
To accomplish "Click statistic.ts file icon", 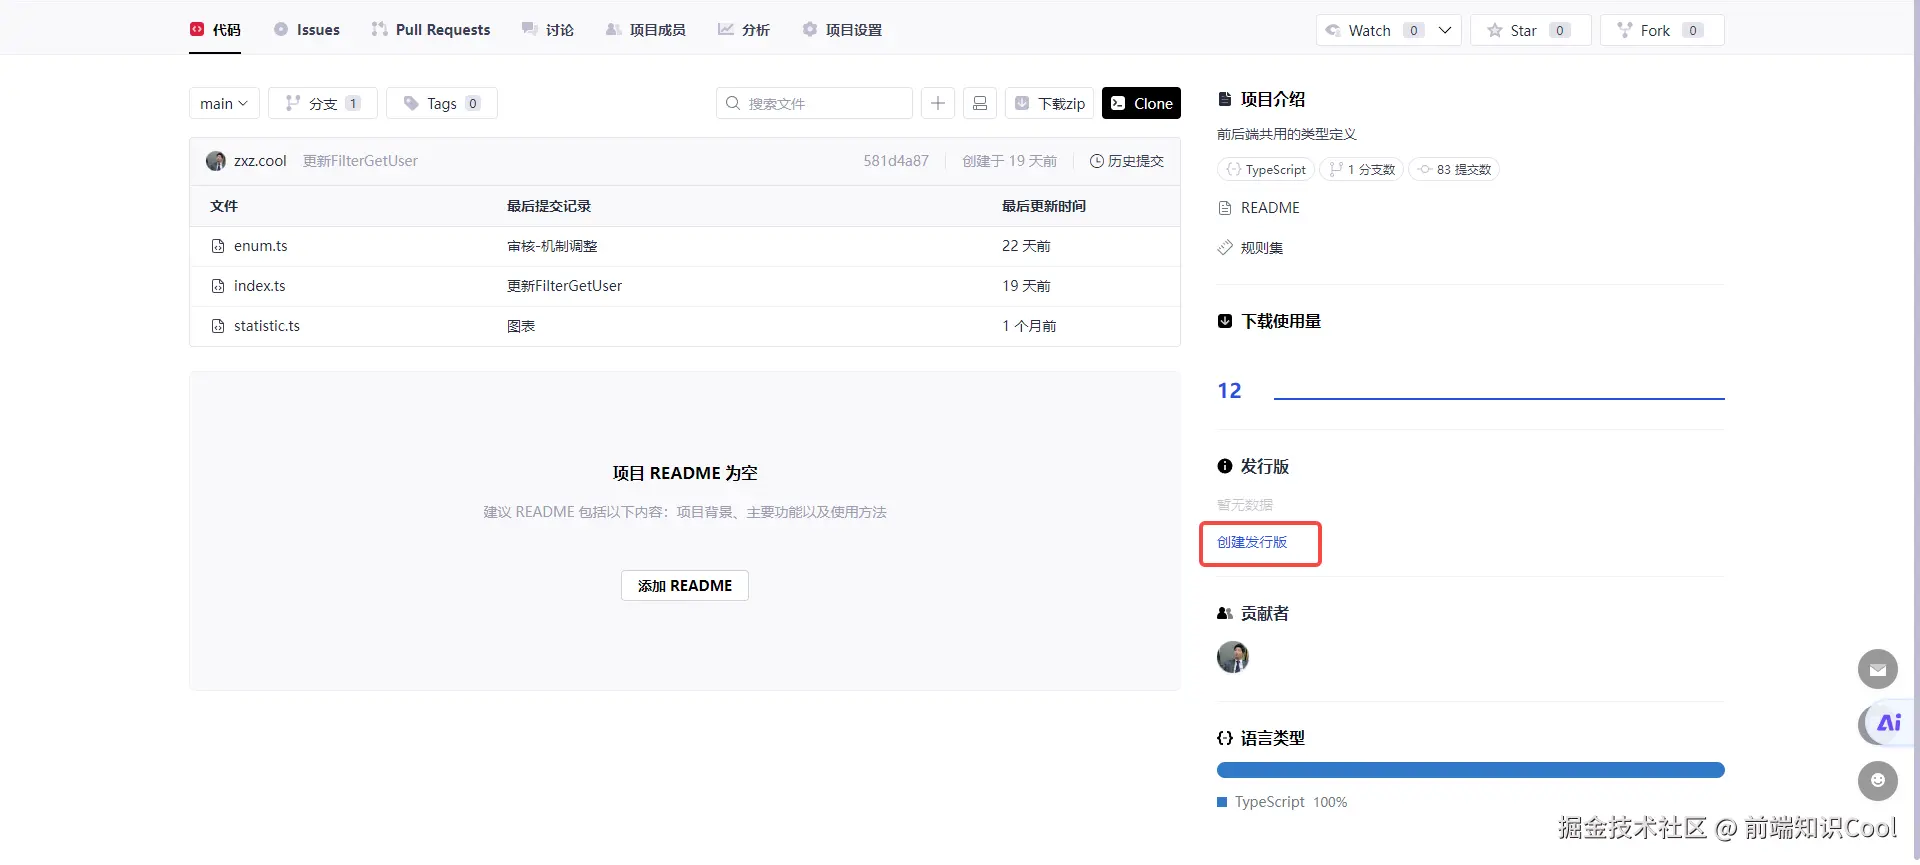I will click(x=218, y=326).
